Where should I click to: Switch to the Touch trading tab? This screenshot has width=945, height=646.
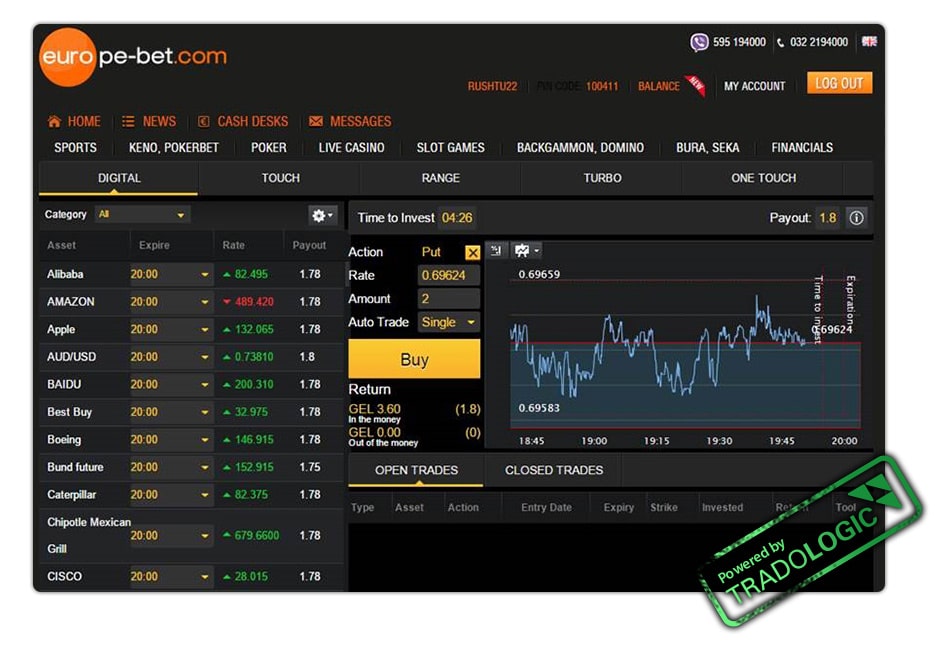point(280,178)
